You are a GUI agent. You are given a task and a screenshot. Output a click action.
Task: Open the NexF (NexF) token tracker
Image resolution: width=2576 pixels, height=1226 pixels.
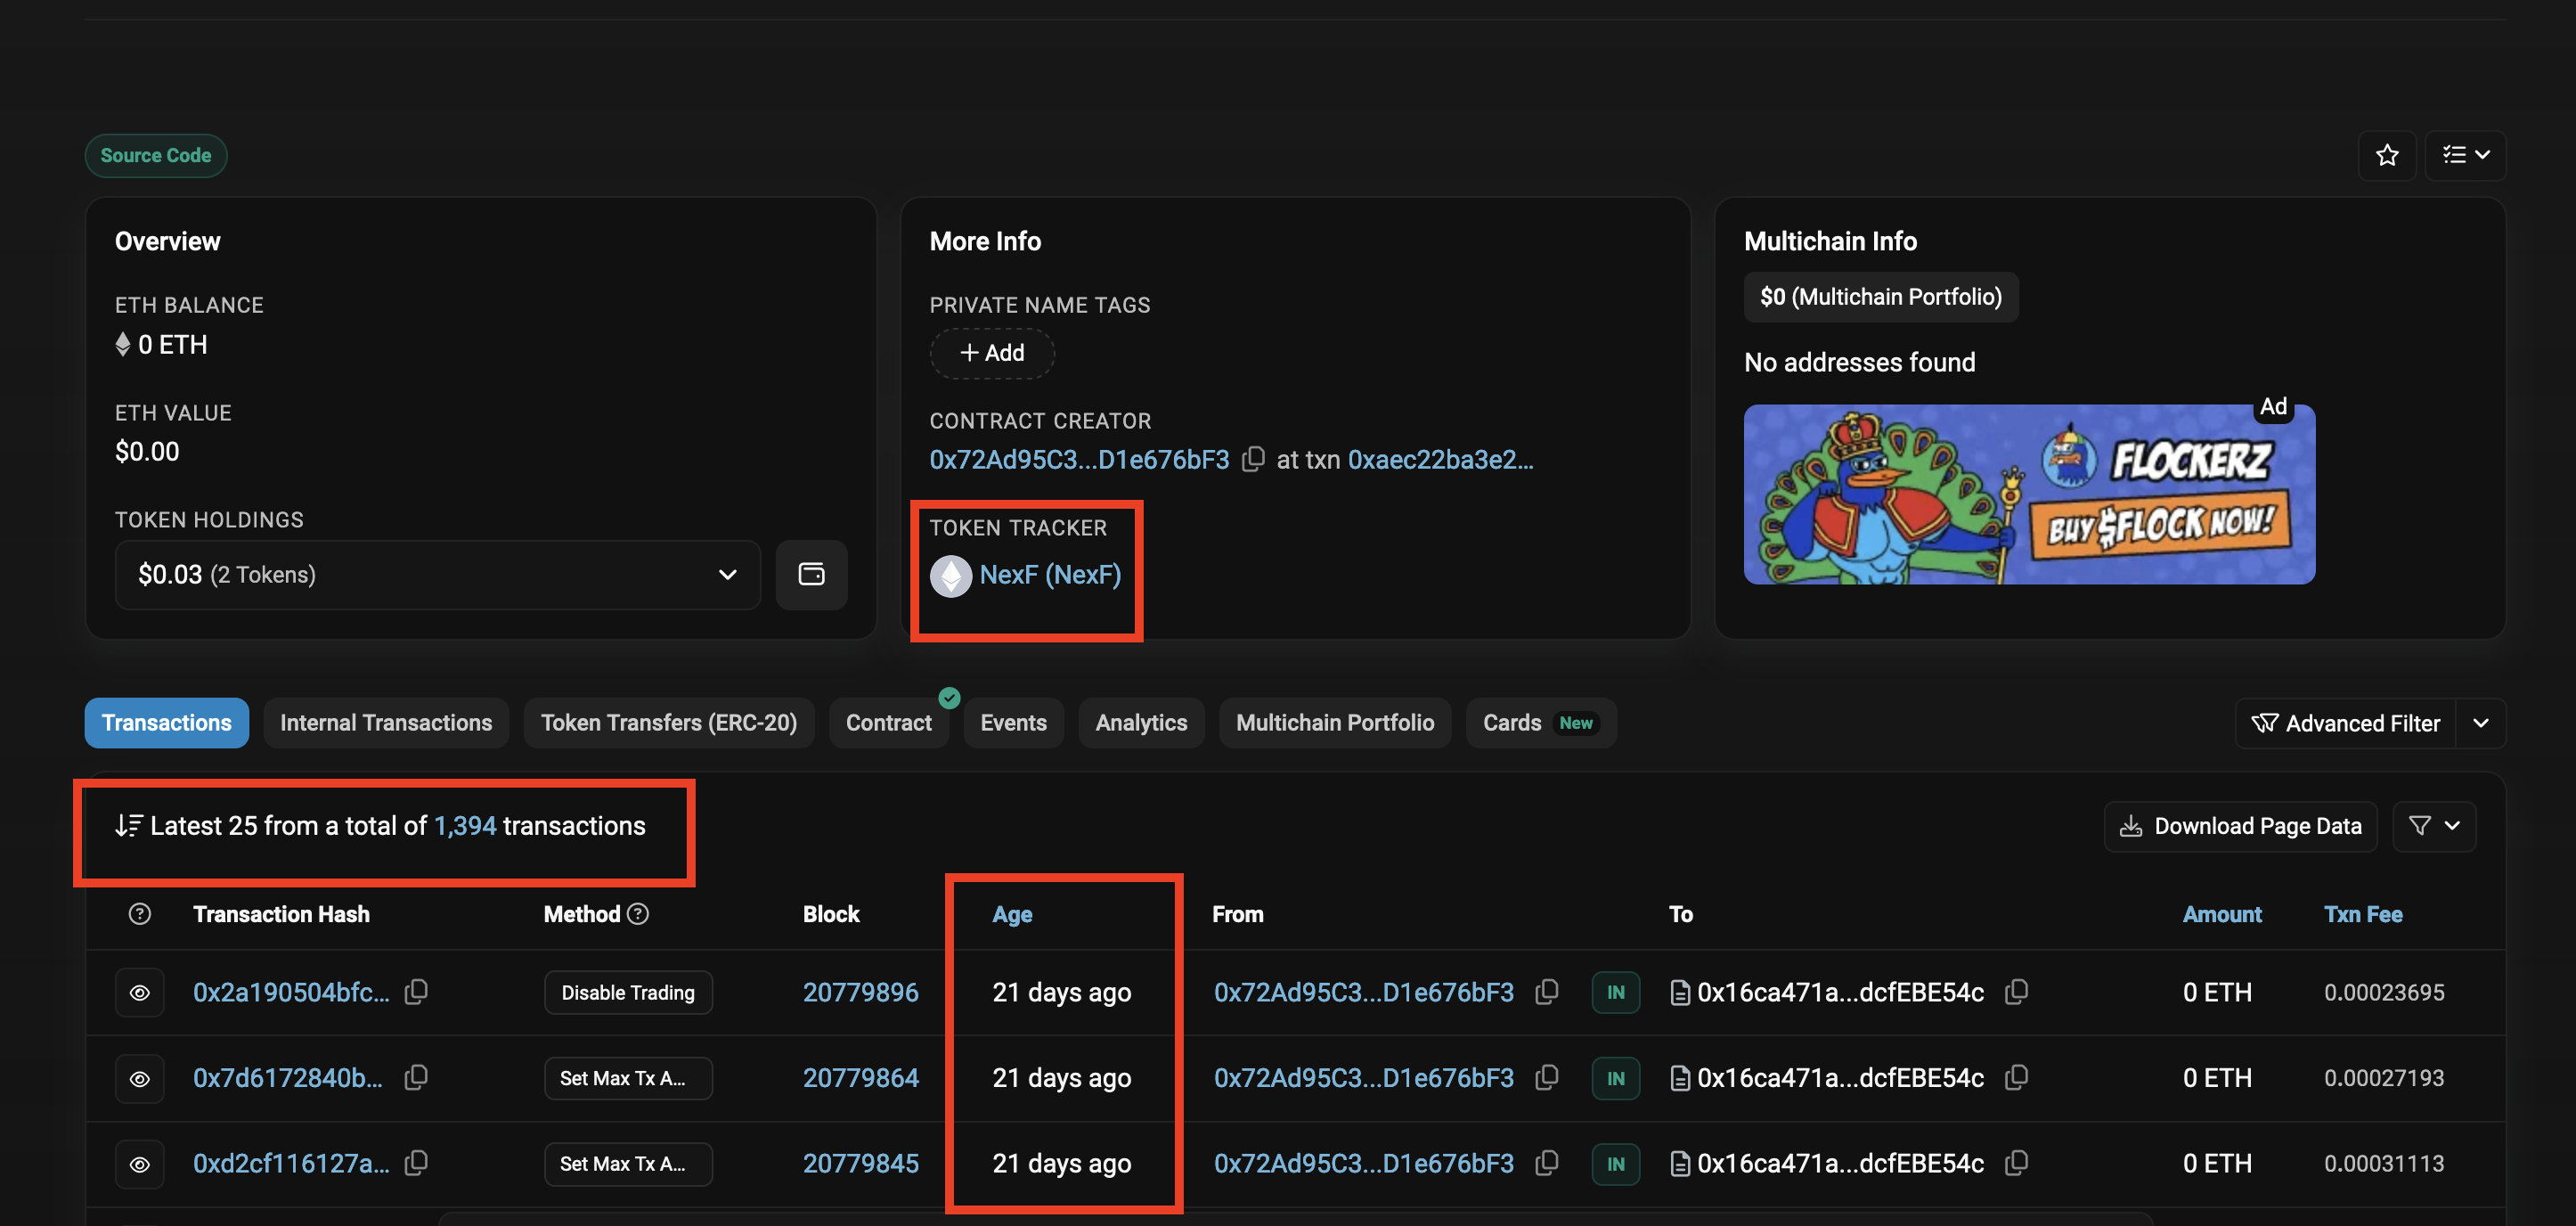click(1050, 575)
